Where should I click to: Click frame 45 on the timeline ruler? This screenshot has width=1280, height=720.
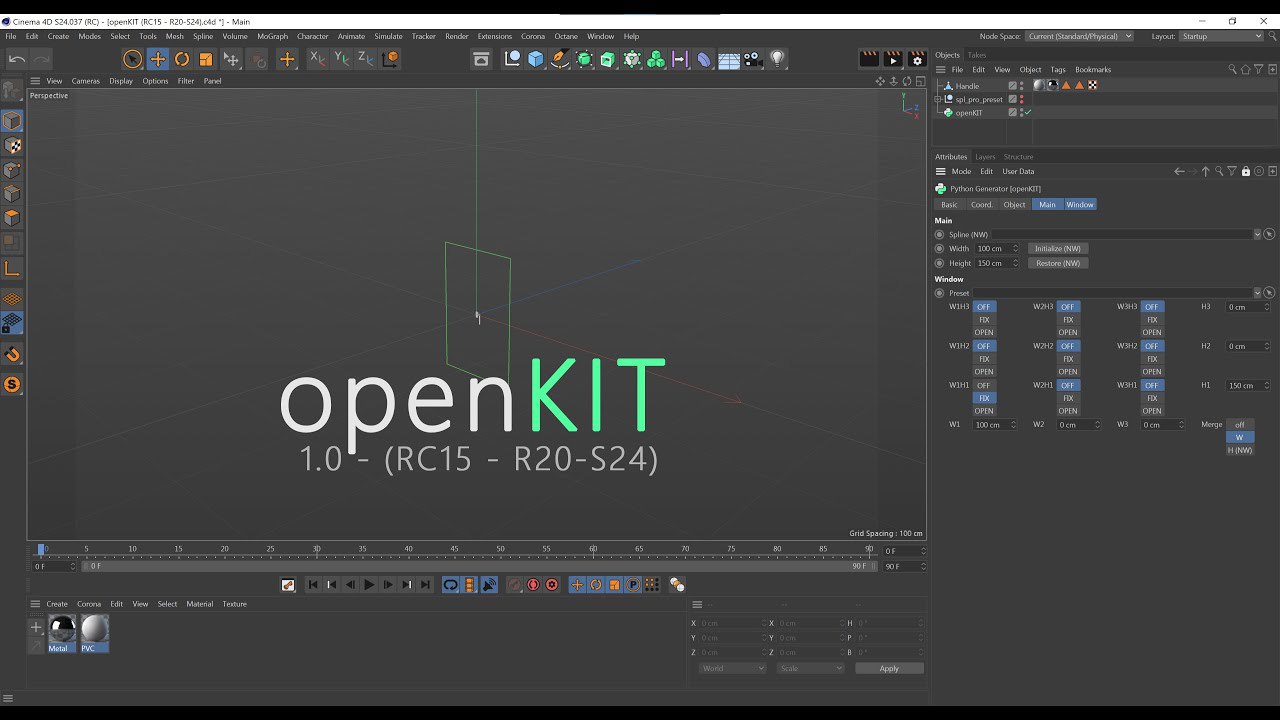[454, 549]
